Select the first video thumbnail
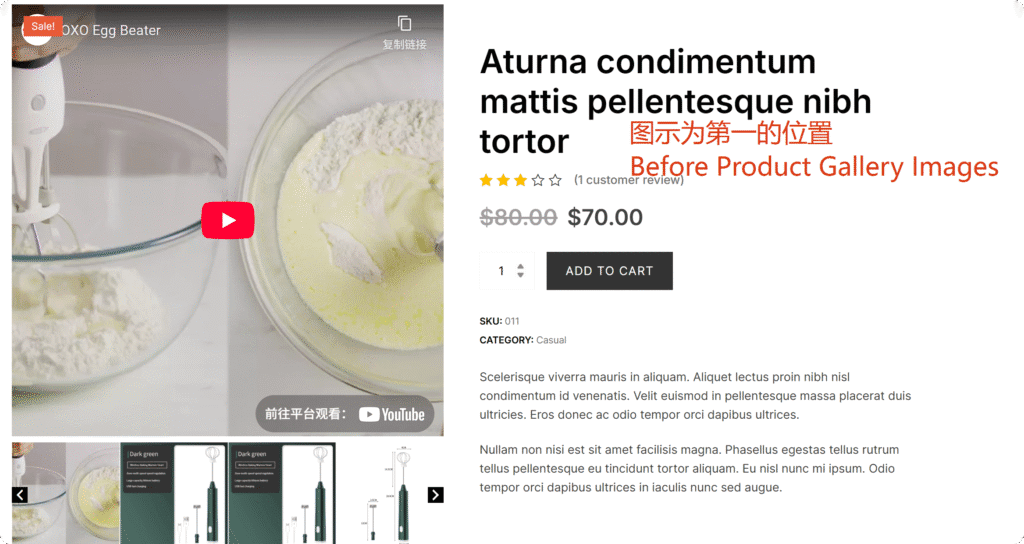 (x=66, y=493)
